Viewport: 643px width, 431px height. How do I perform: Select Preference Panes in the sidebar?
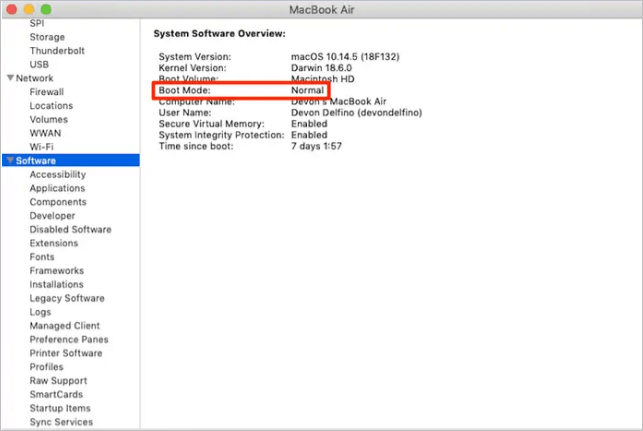point(67,339)
